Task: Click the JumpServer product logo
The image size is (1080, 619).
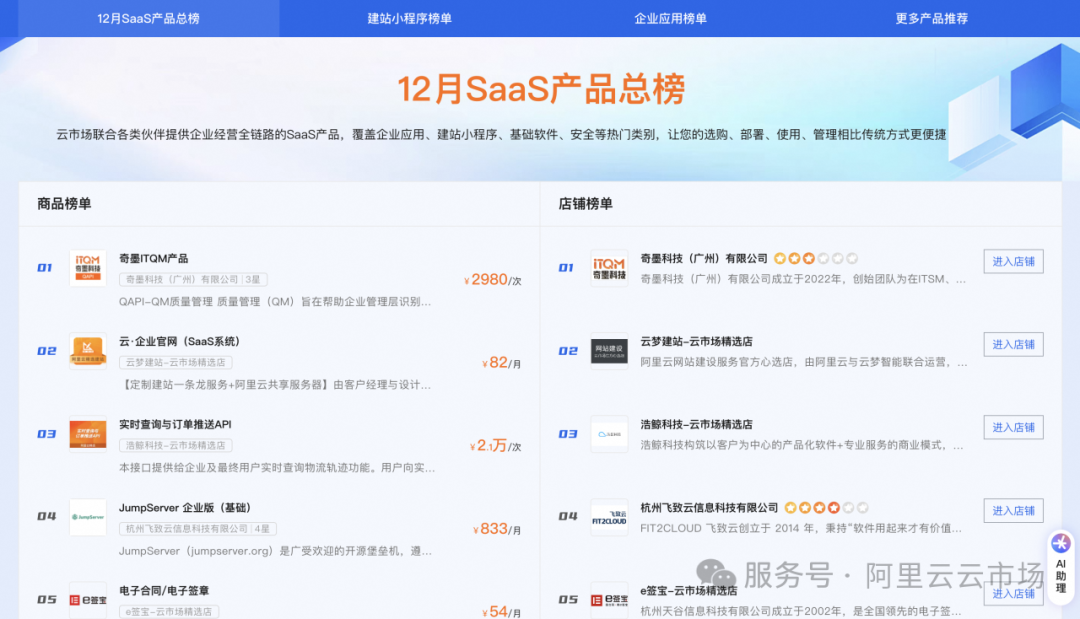Action: (x=88, y=518)
